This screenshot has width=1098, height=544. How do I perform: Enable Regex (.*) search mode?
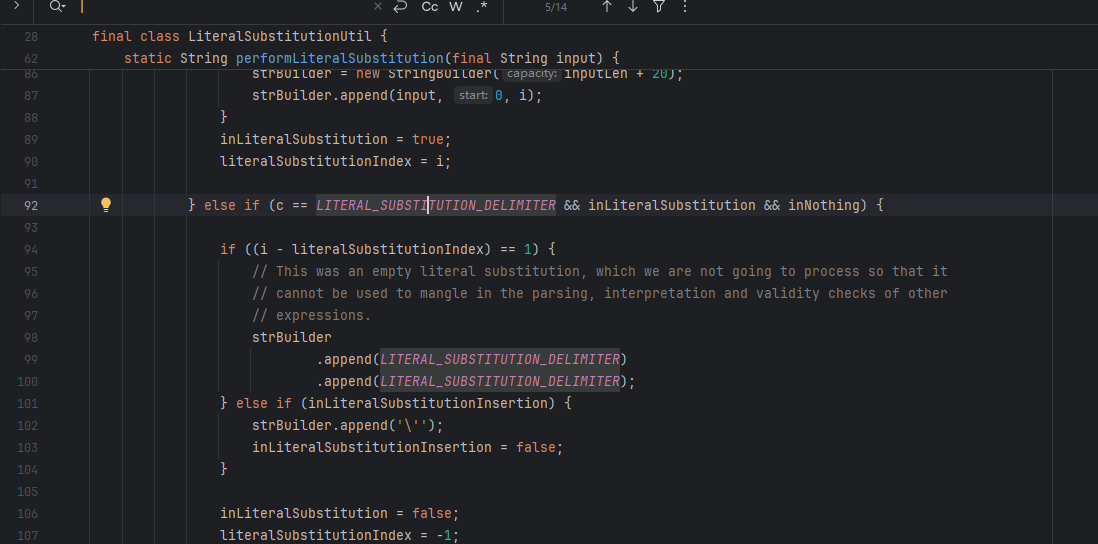[482, 6]
